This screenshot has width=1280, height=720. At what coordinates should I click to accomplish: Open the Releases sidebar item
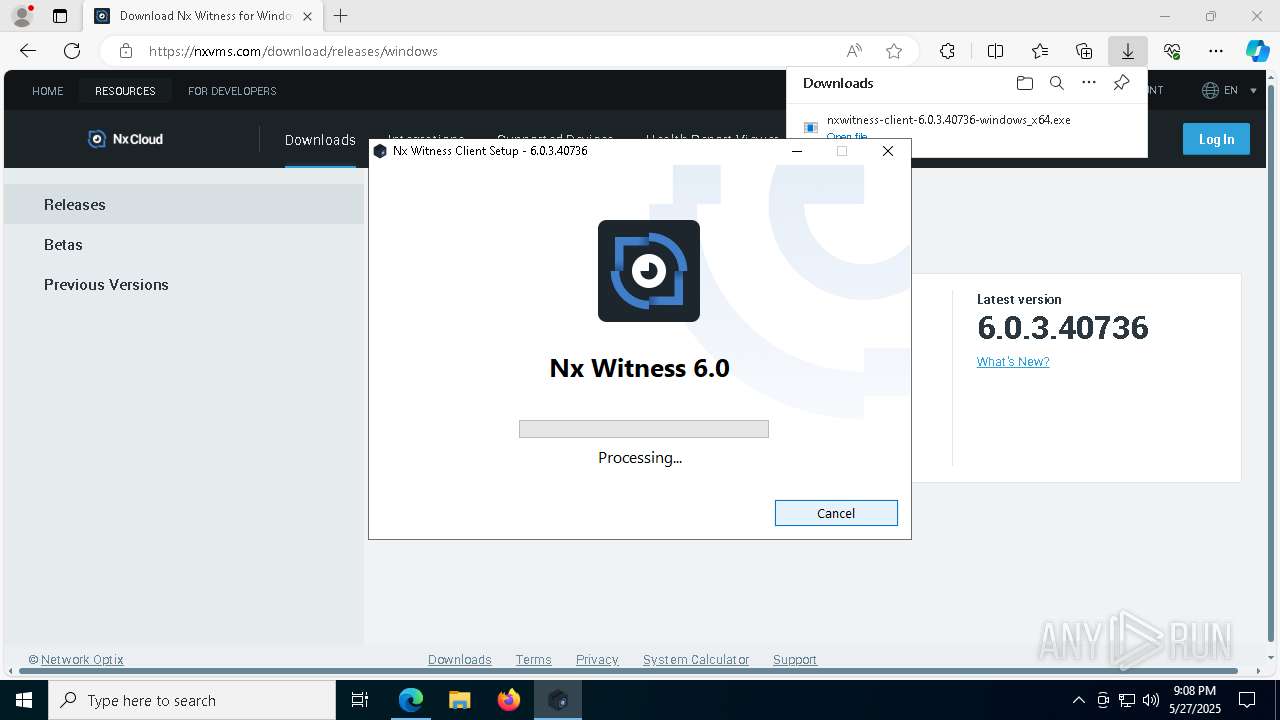pos(184,204)
